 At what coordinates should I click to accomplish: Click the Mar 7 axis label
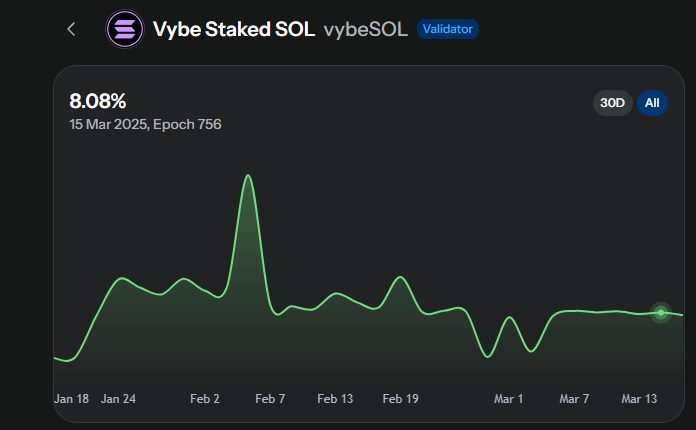pyautogui.click(x=574, y=399)
